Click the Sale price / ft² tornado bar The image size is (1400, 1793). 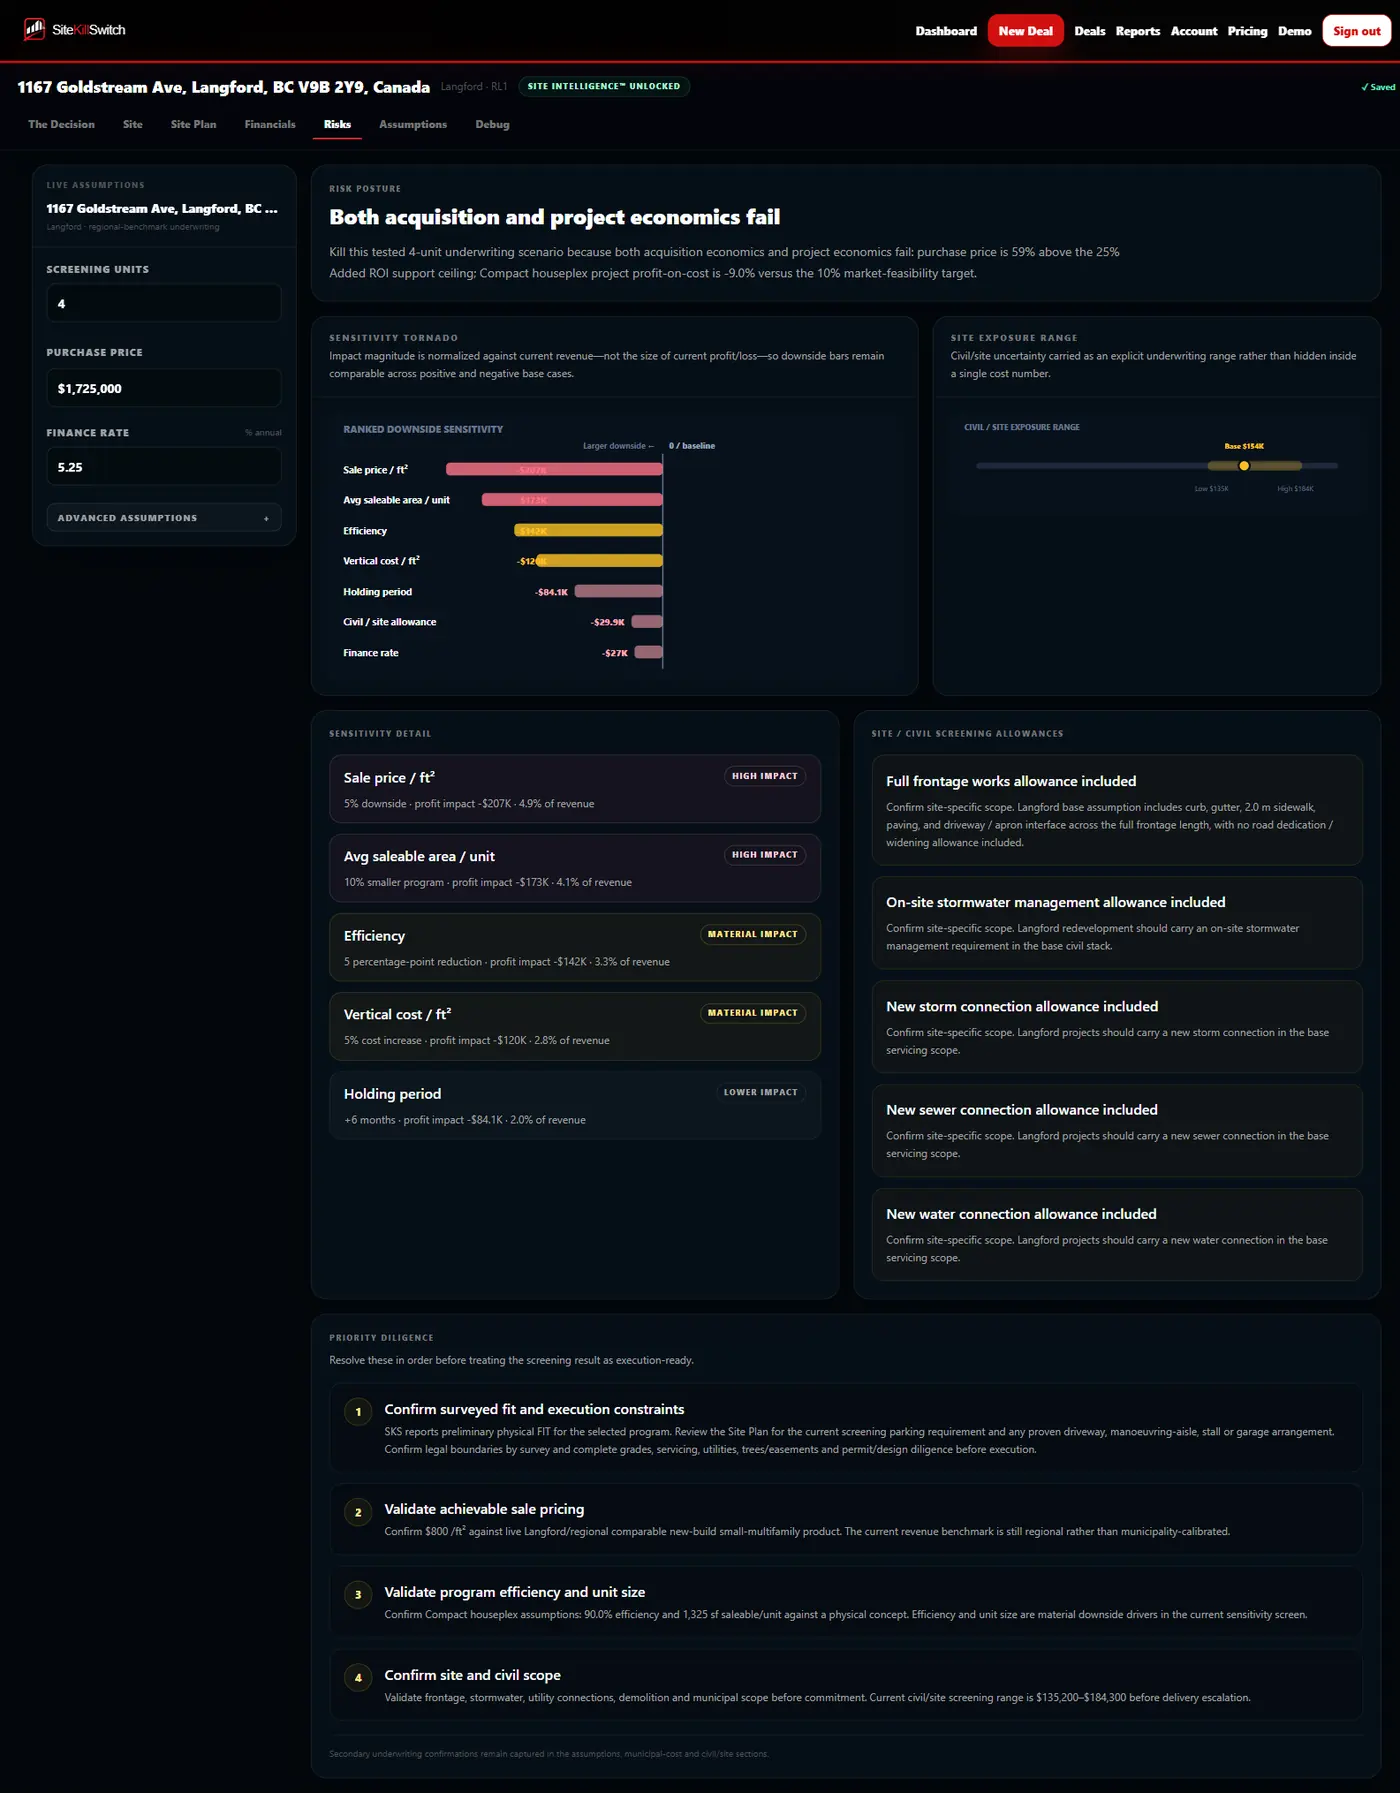(x=554, y=469)
